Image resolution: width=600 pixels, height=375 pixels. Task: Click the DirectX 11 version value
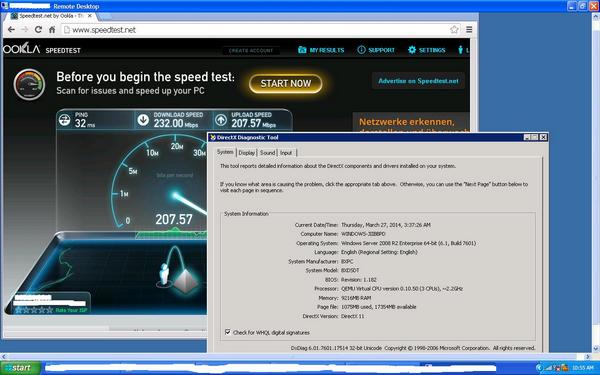pyautogui.click(x=353, y=316)
